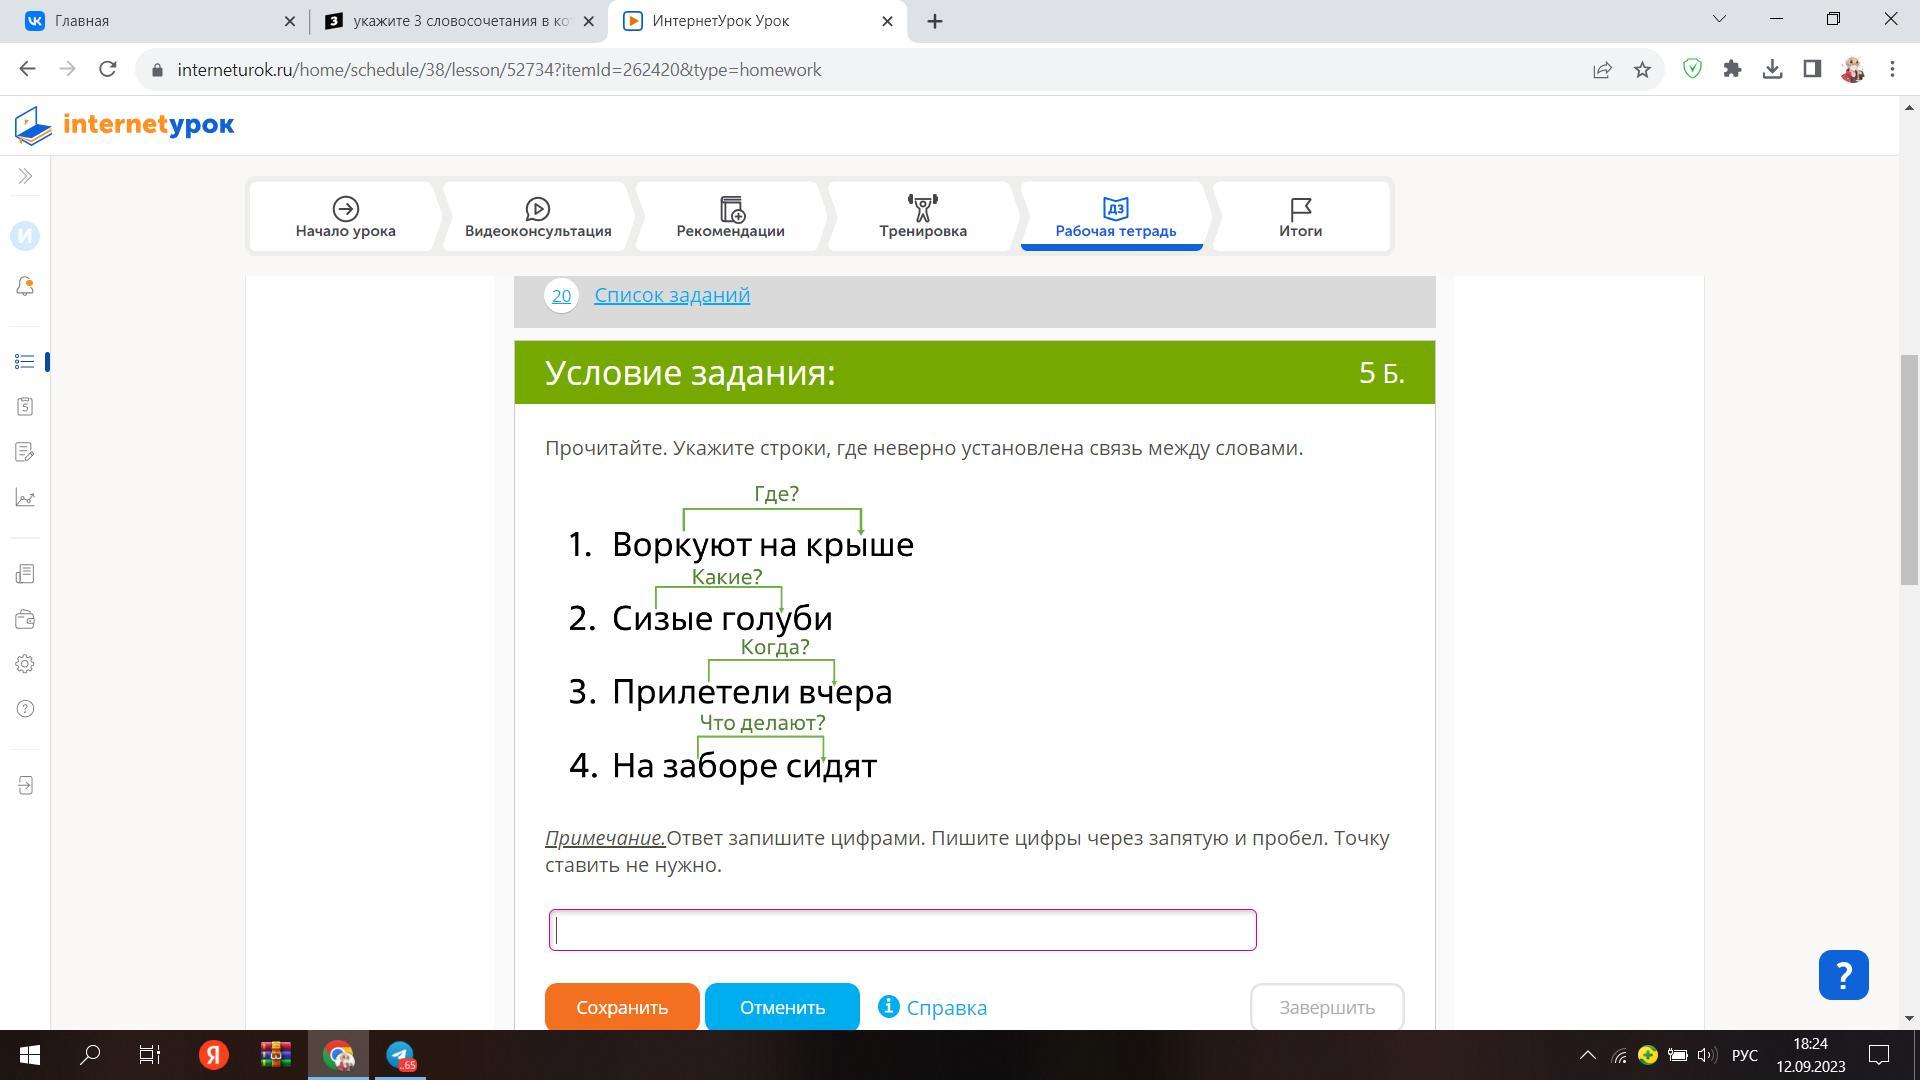Open the Список заданий link
This screenshot has width=1920, height=1080.
pos(671,295)
